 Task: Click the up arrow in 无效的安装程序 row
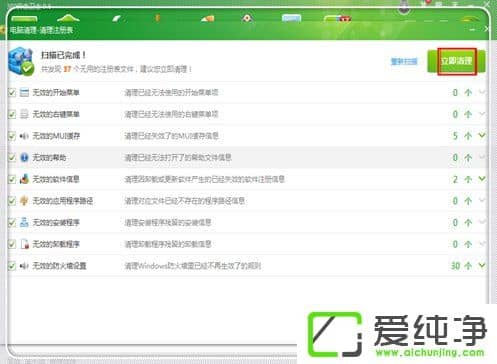tap(468, 222)
